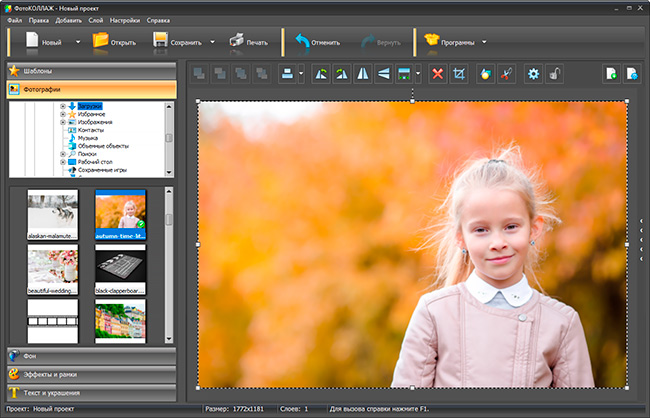Open the Файл menu

click(15, 20)
